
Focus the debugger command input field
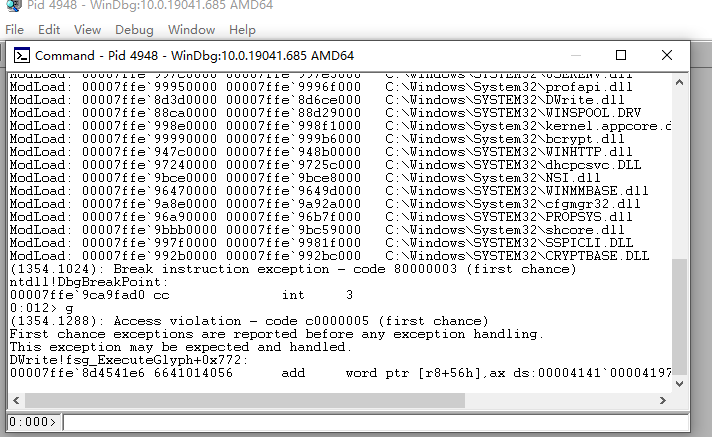coord(376,422)
